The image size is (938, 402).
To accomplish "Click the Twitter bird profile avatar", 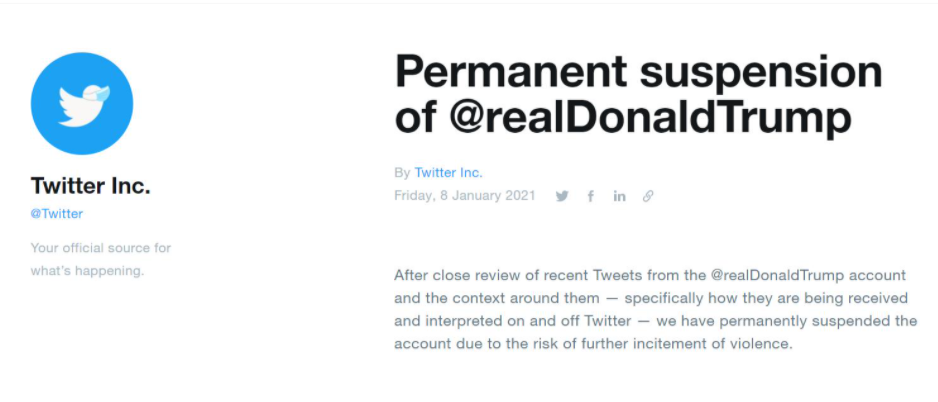I will click(x=82, y=104).
